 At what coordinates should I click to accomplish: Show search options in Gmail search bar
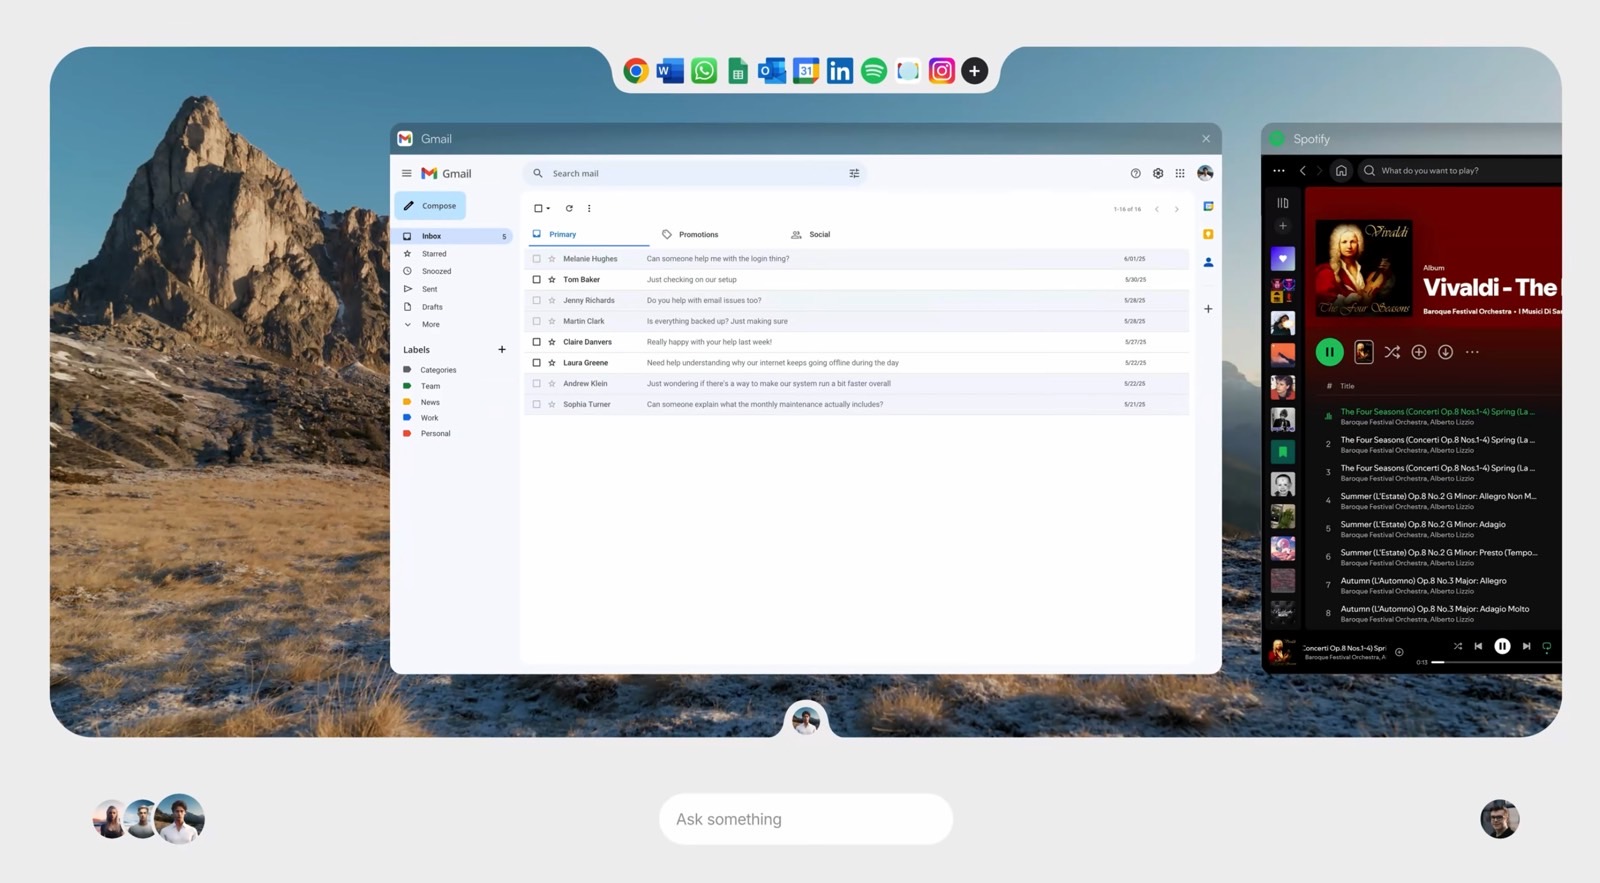click(854, 173)
